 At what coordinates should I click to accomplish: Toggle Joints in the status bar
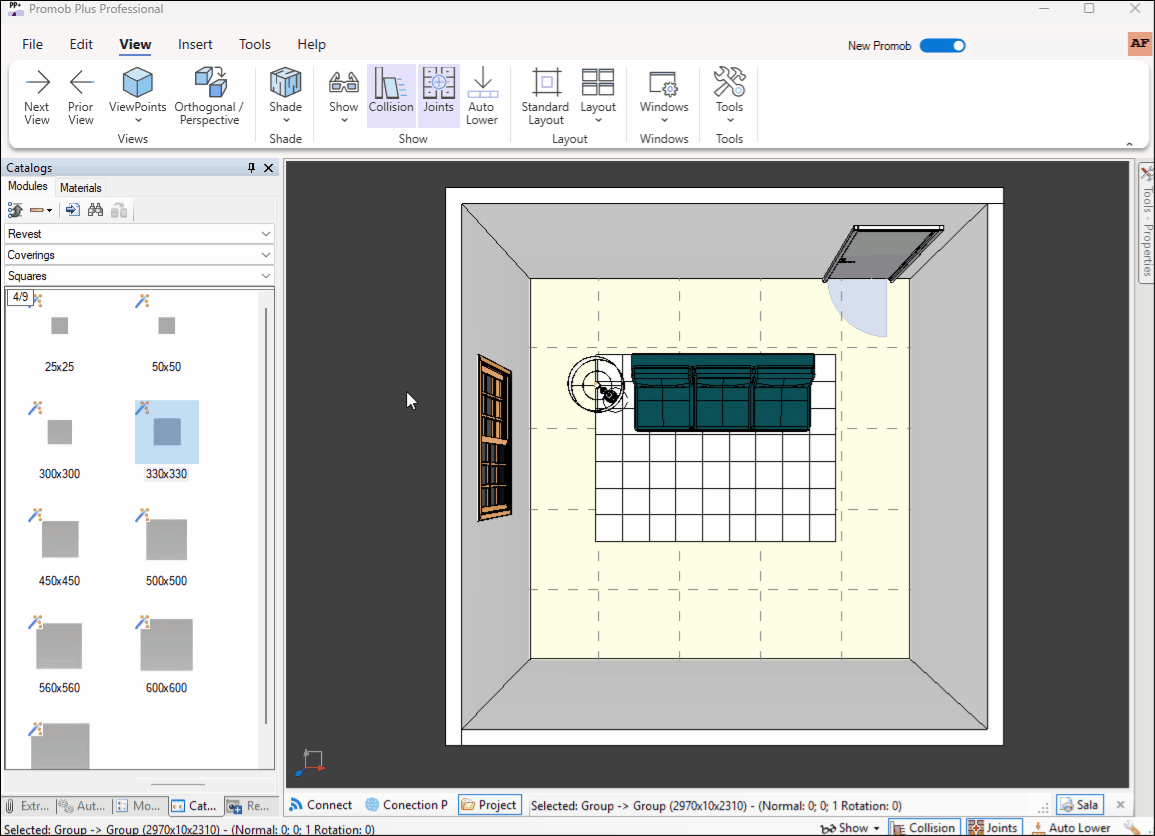coord(994,828)
